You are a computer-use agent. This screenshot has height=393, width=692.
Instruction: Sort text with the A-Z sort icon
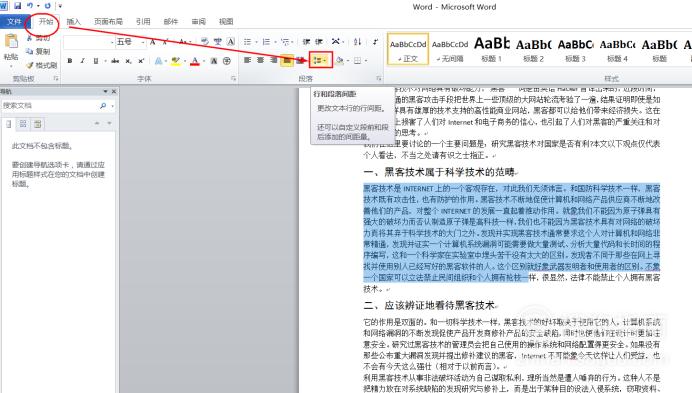357,42
